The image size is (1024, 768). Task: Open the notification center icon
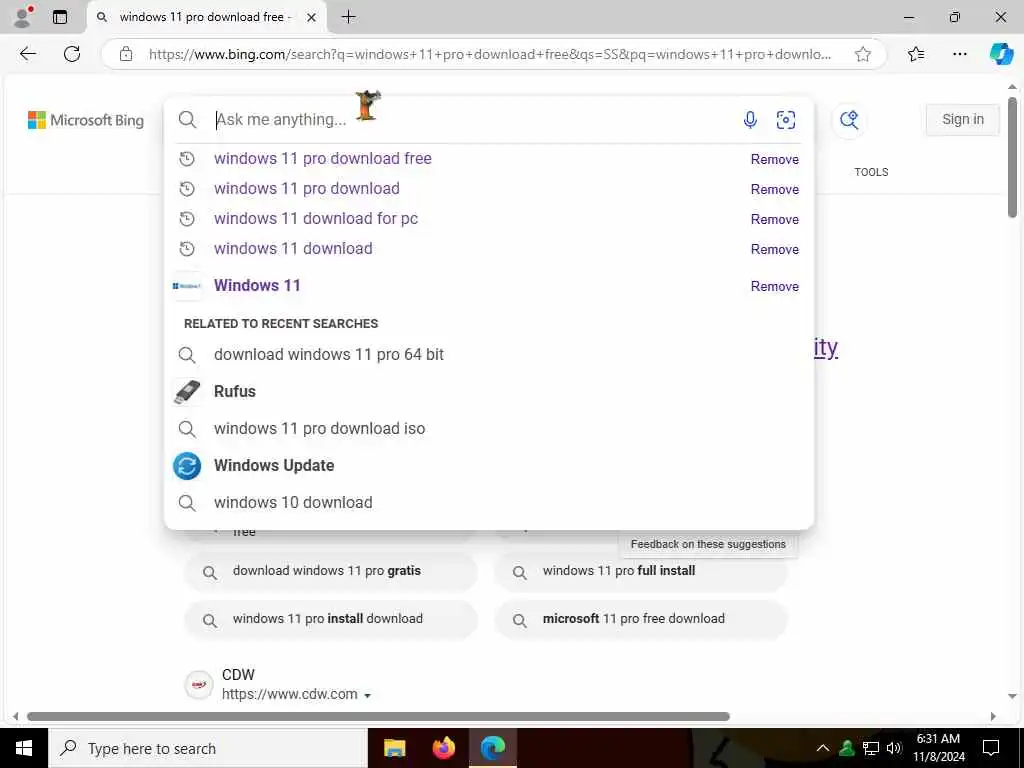(991, 748)
